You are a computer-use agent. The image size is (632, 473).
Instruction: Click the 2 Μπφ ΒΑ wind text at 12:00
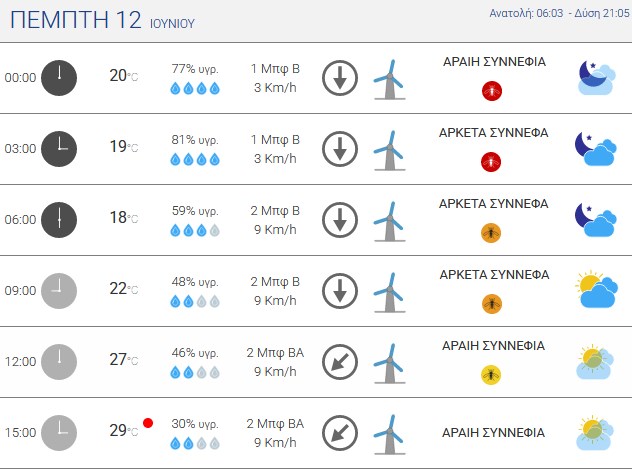275,353
